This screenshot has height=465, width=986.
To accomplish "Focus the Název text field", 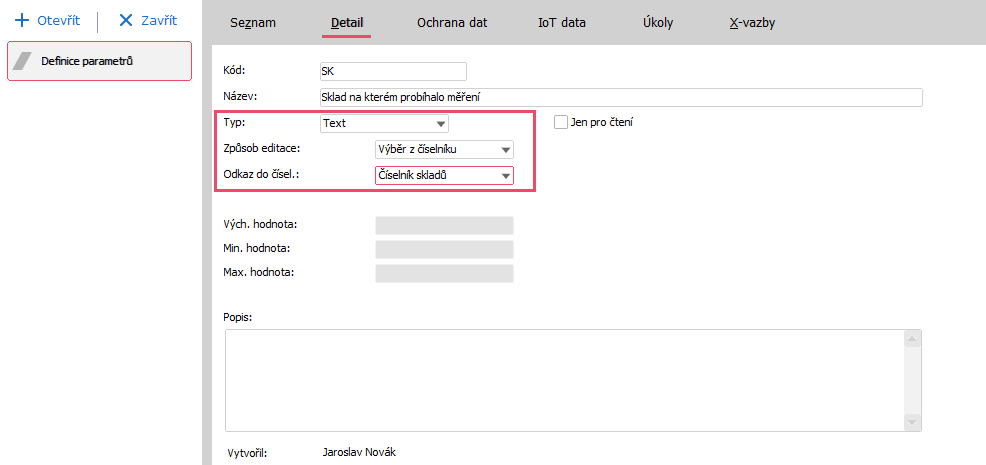I will tap(620, 97).
